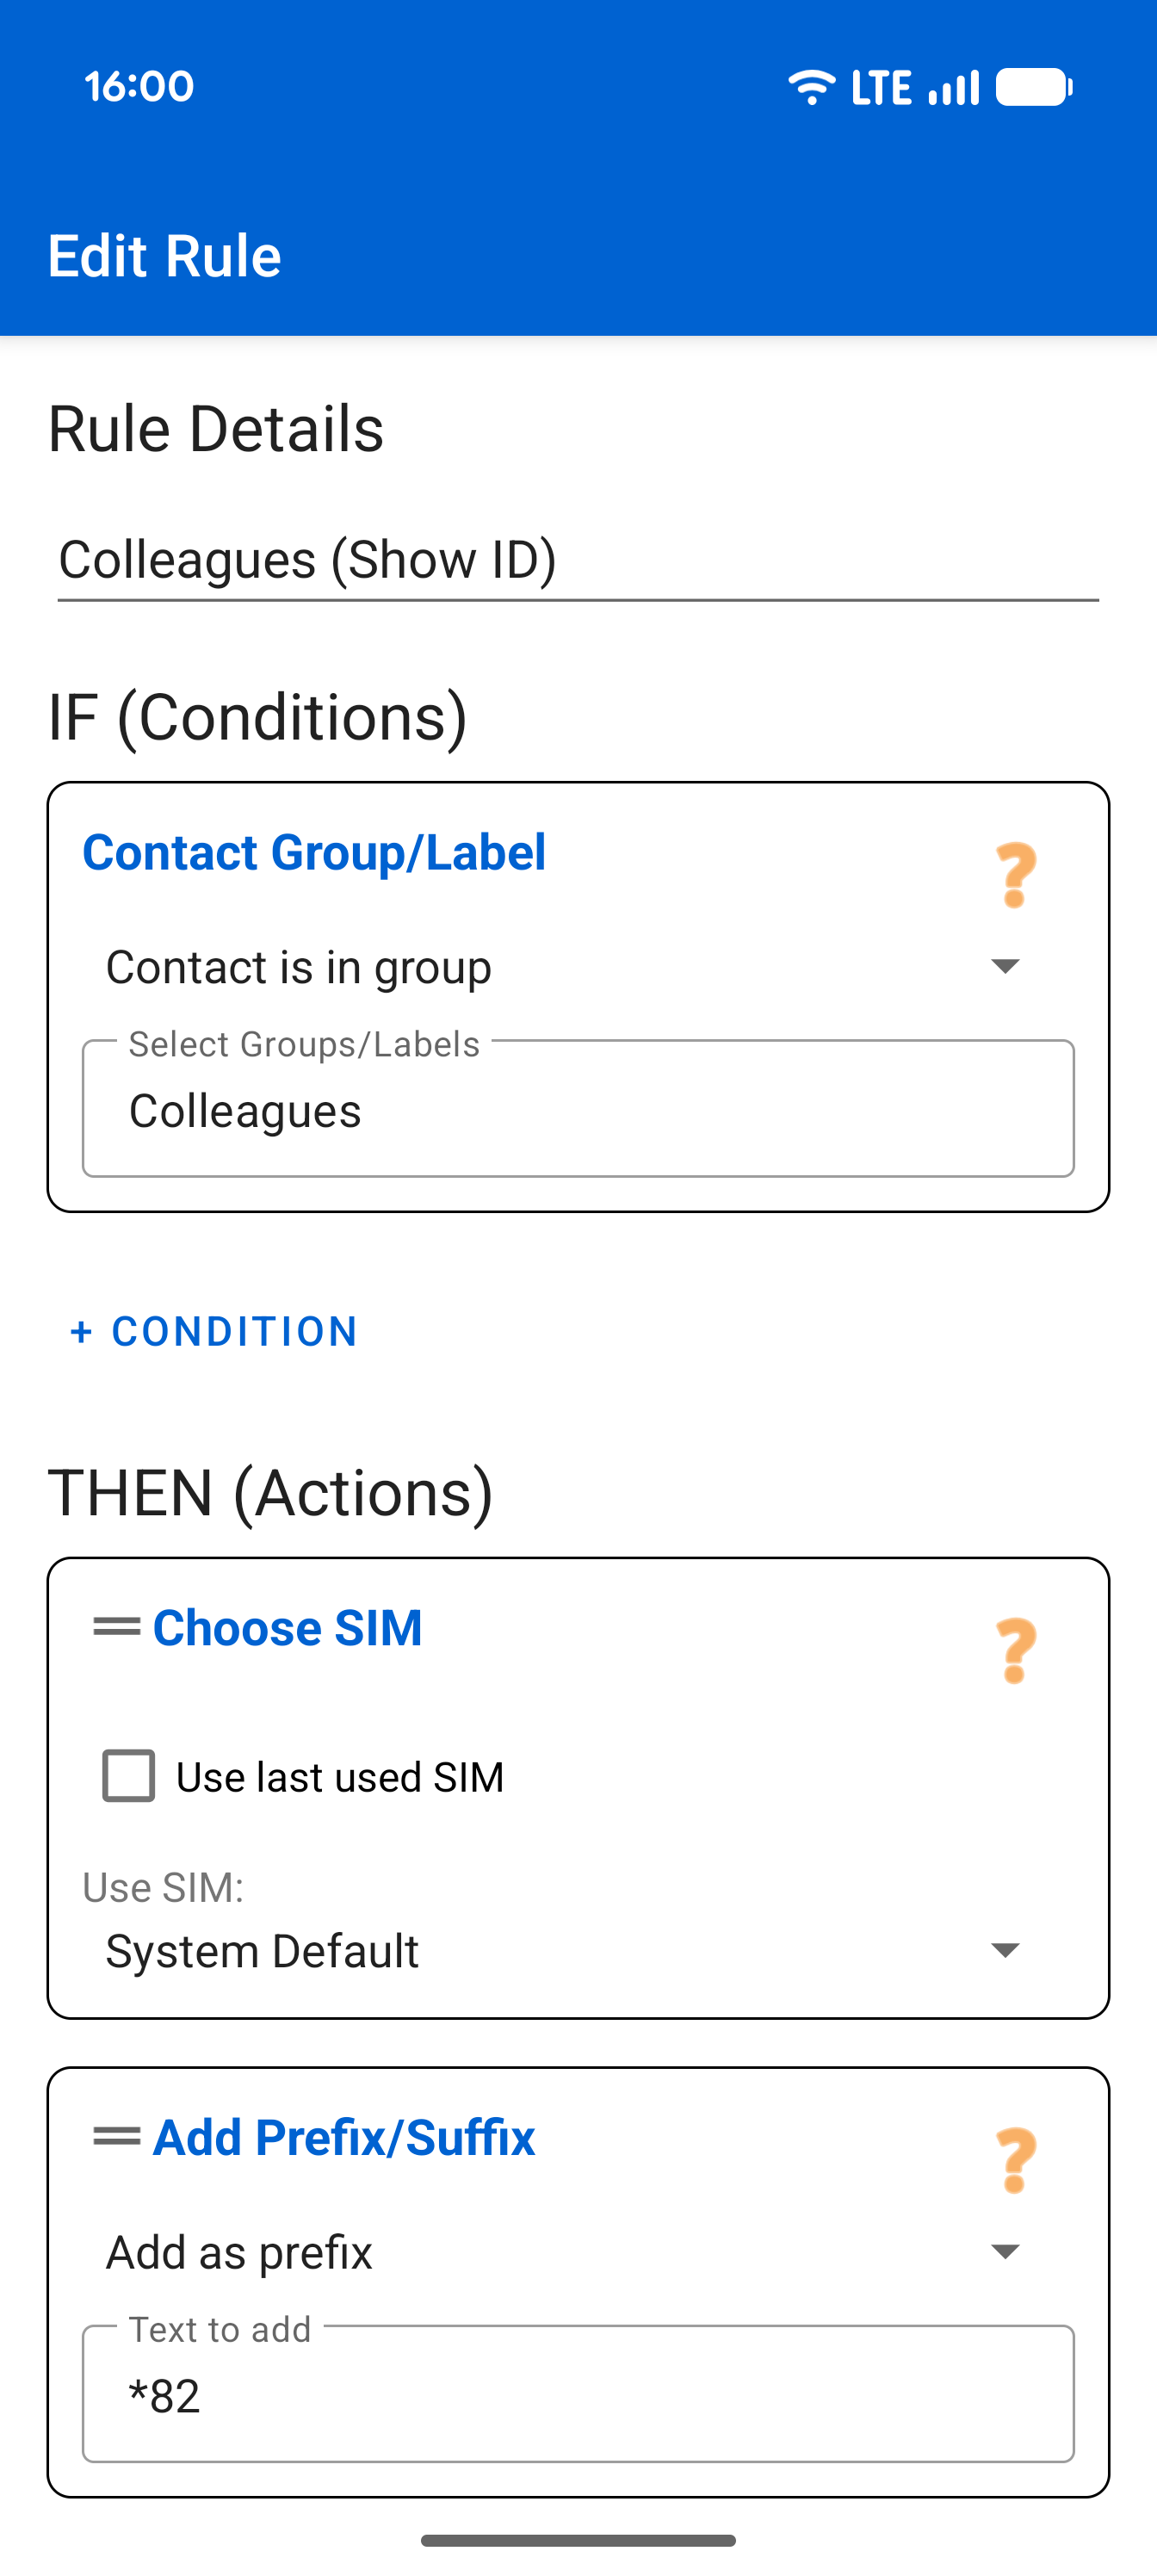Enable the Use last used SIM checkbox

tap(129, 1776)
